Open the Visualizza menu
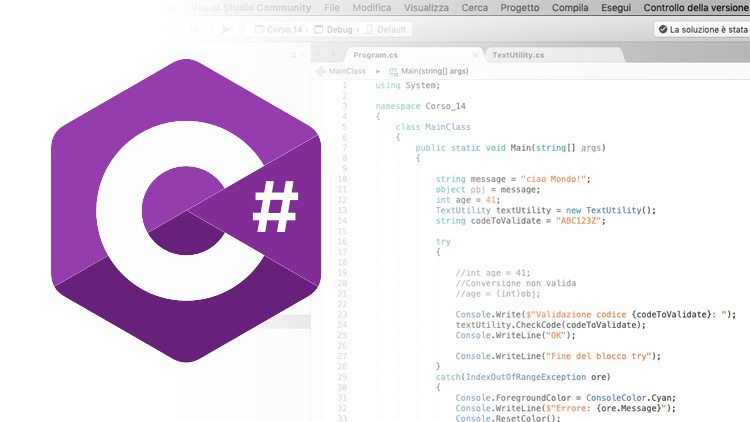Image resolution: width=750 pixels, height=422 pixels. click(426, 8)
